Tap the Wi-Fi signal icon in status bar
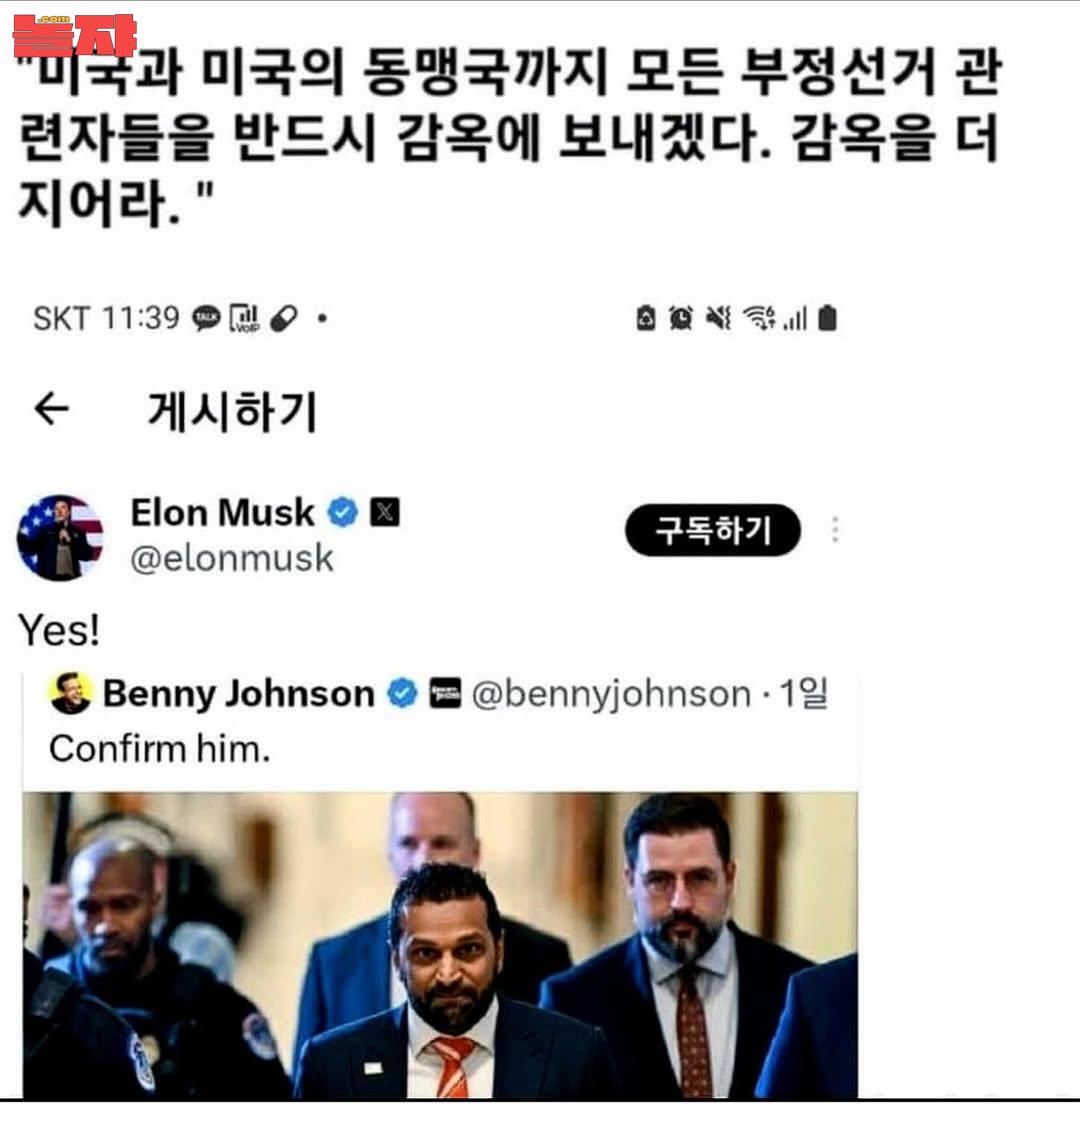The width and height of the screenshot is (1080, 1130). tap(759, 318)
